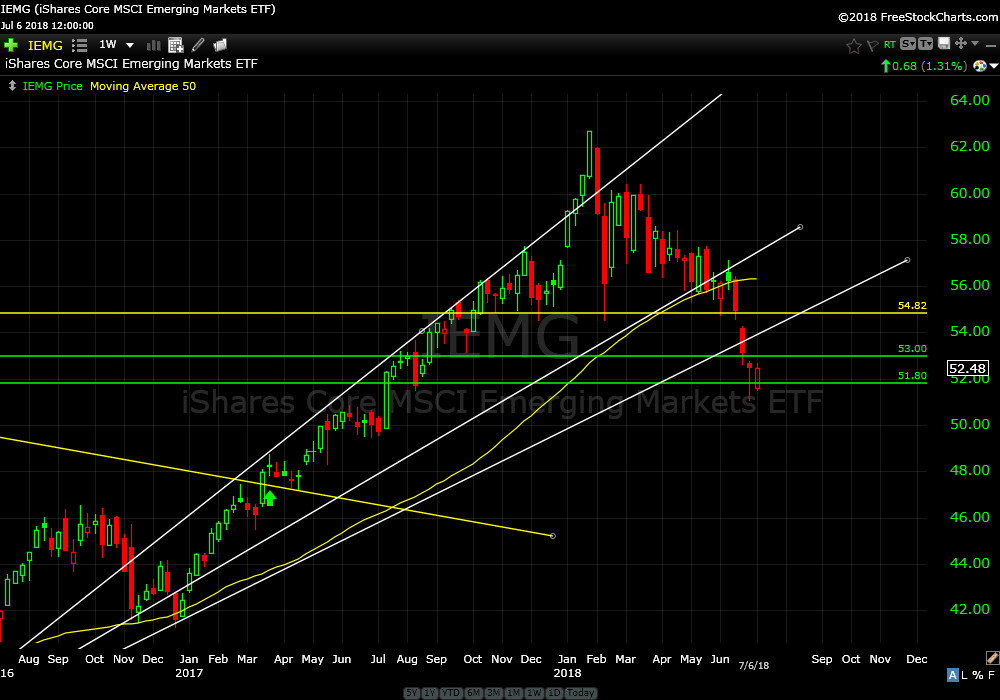Expand the 1W timeframe dropdown
The image size is (1000, 700).
click(x=130, y=45)
